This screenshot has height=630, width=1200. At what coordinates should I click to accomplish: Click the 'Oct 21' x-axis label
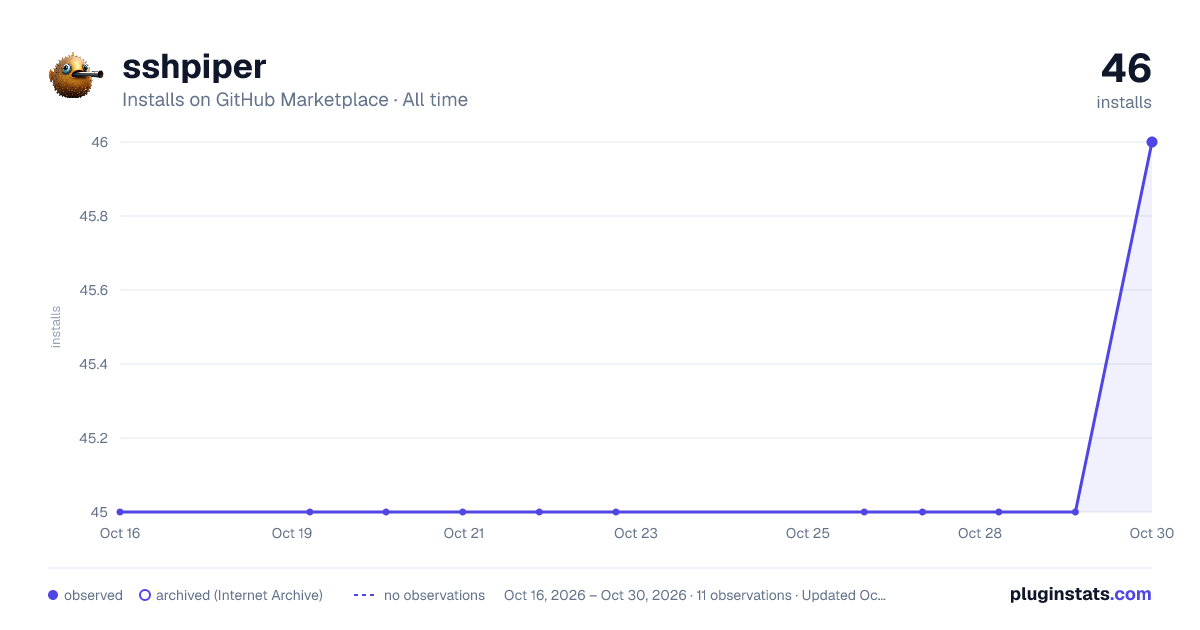(464, 533)
